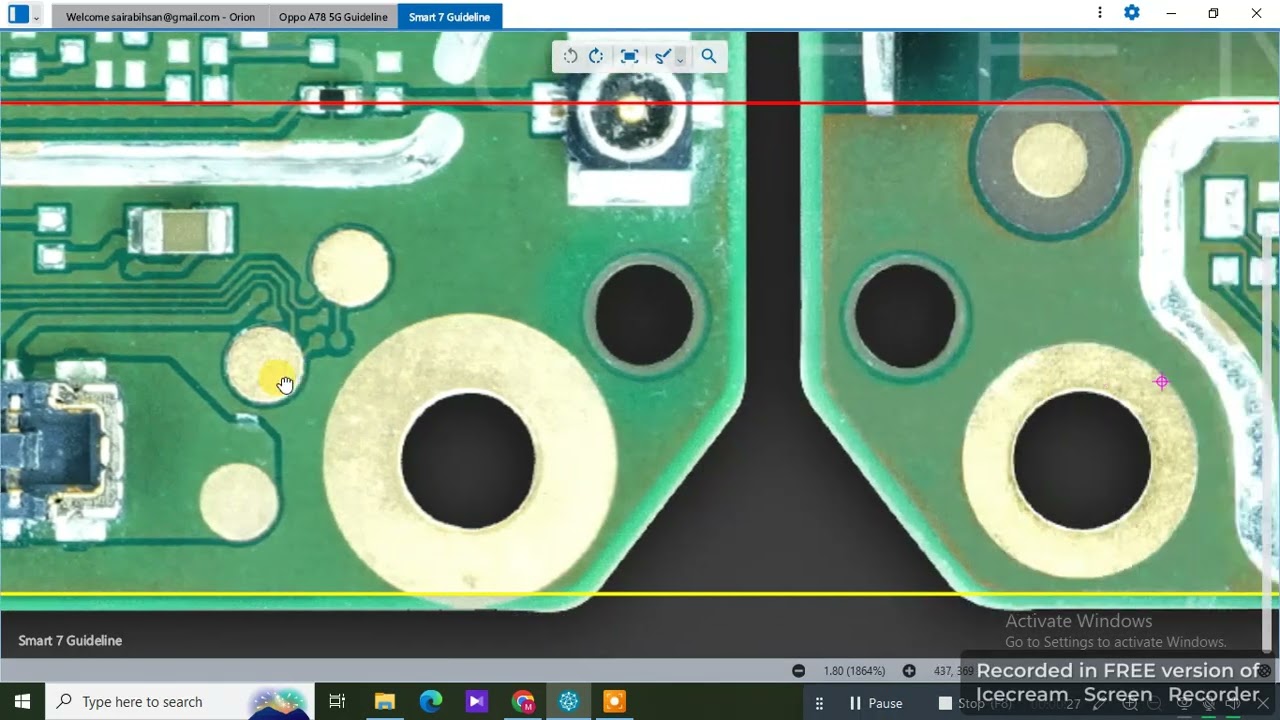Rotate the image counterclockwise
The height and width of the screenshot is (720, 1280).
(x=570, y=56)
